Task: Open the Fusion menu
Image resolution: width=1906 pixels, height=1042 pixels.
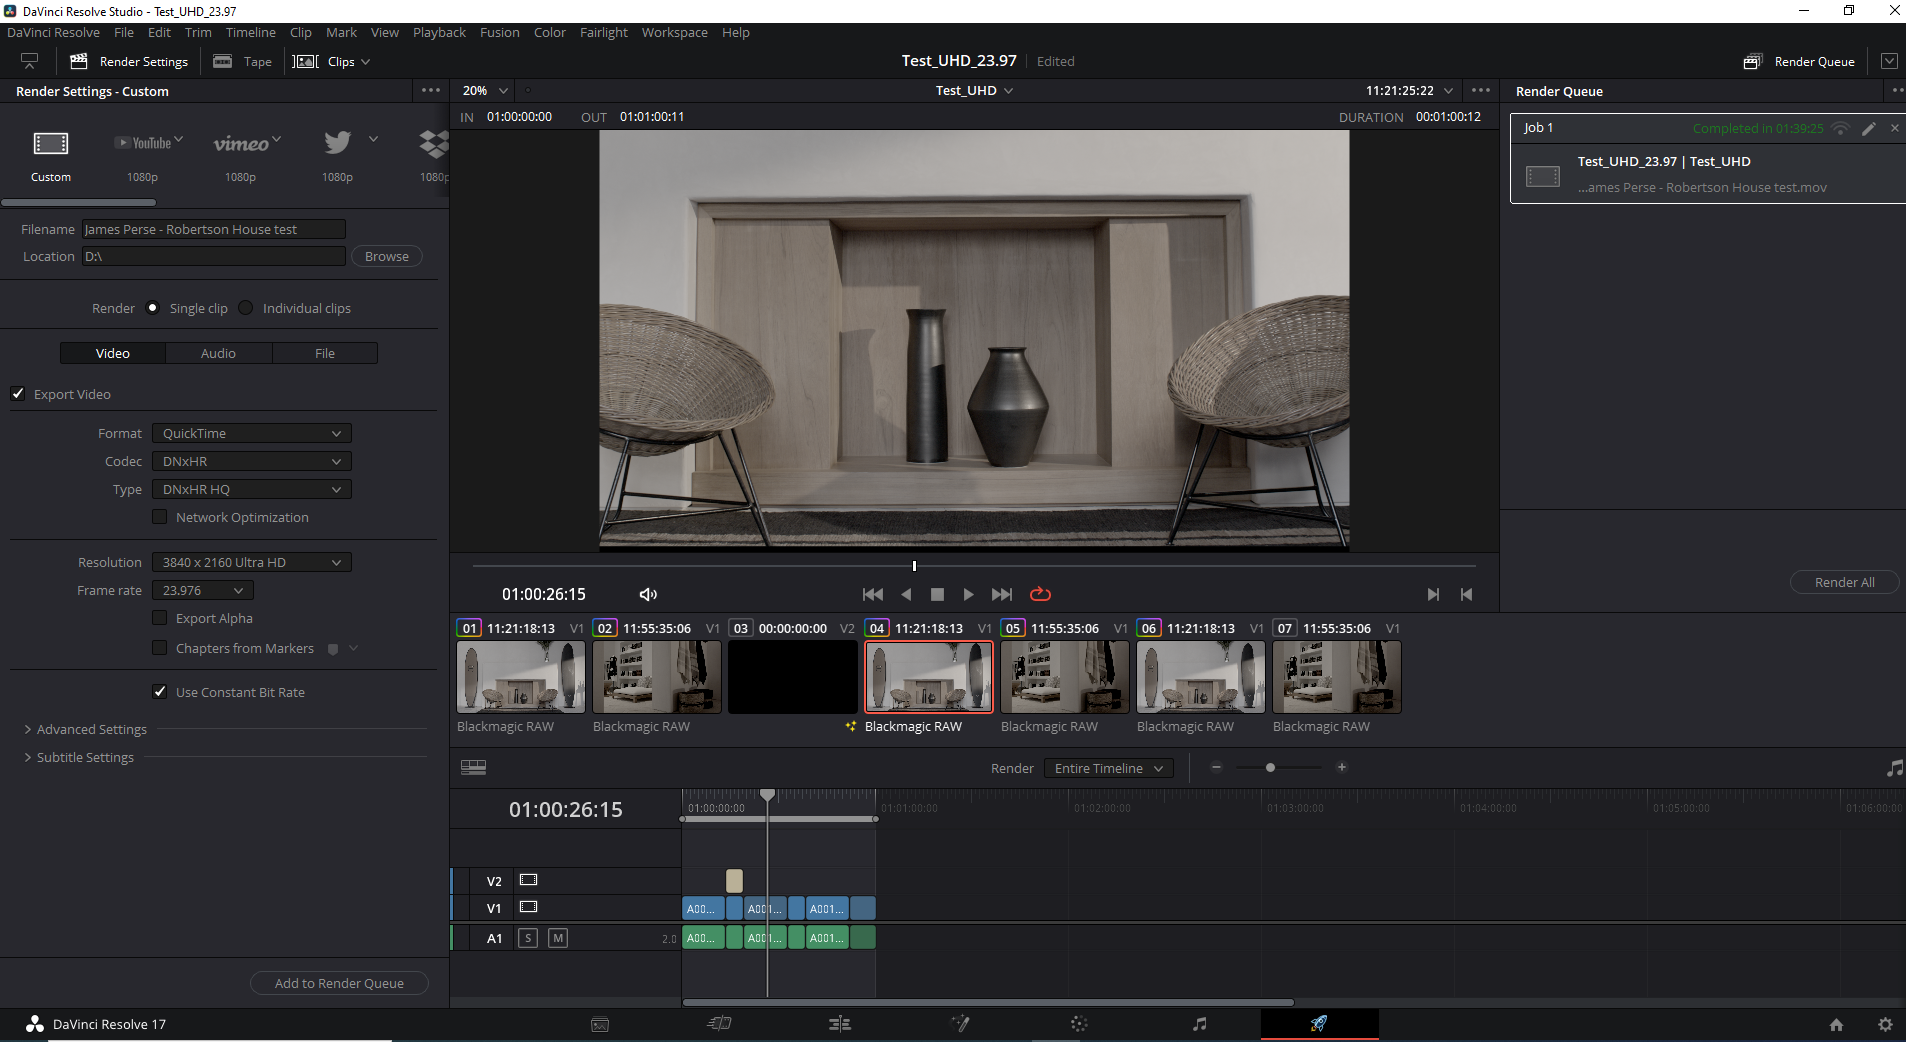Action: (x=500, y=32)
